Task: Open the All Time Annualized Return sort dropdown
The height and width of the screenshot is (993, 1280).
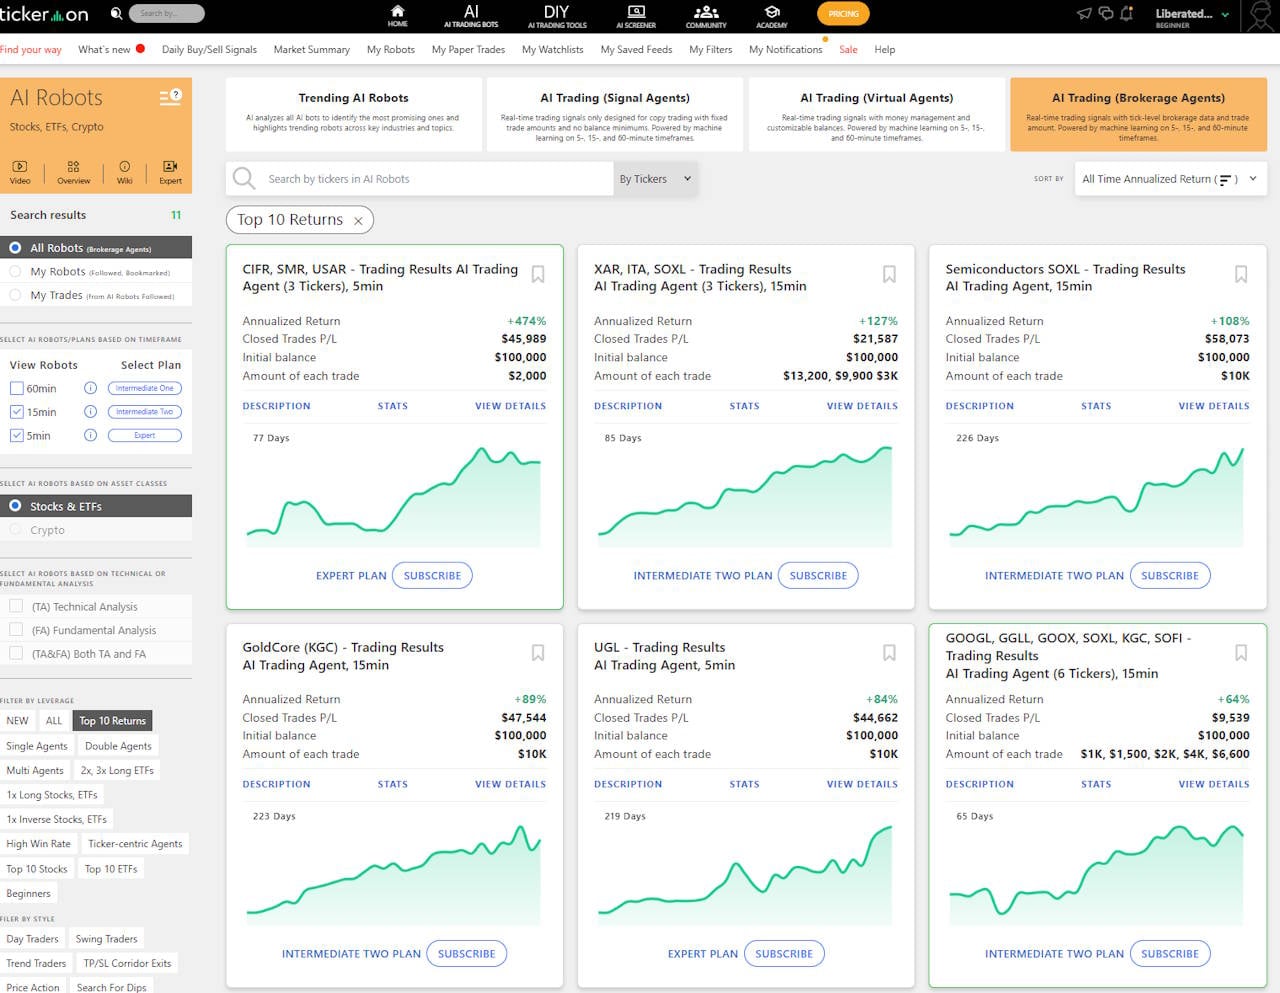Action: click(x=1170, y=179)
